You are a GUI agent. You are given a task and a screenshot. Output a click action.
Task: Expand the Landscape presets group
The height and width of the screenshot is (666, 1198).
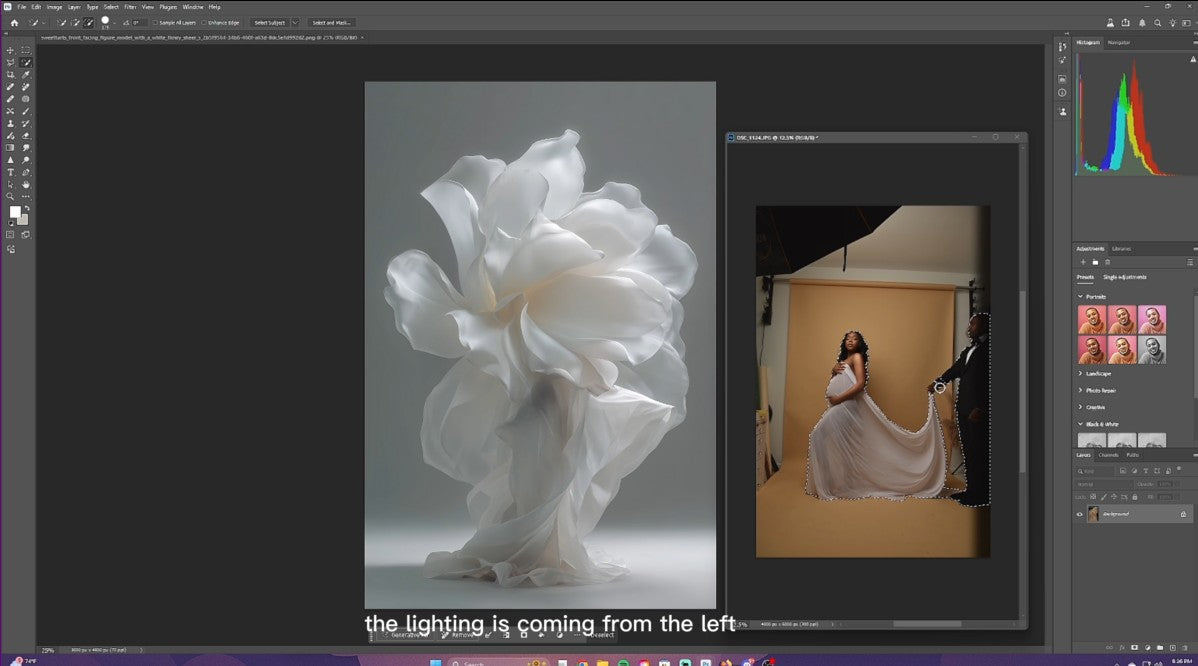click(1099, 374)
